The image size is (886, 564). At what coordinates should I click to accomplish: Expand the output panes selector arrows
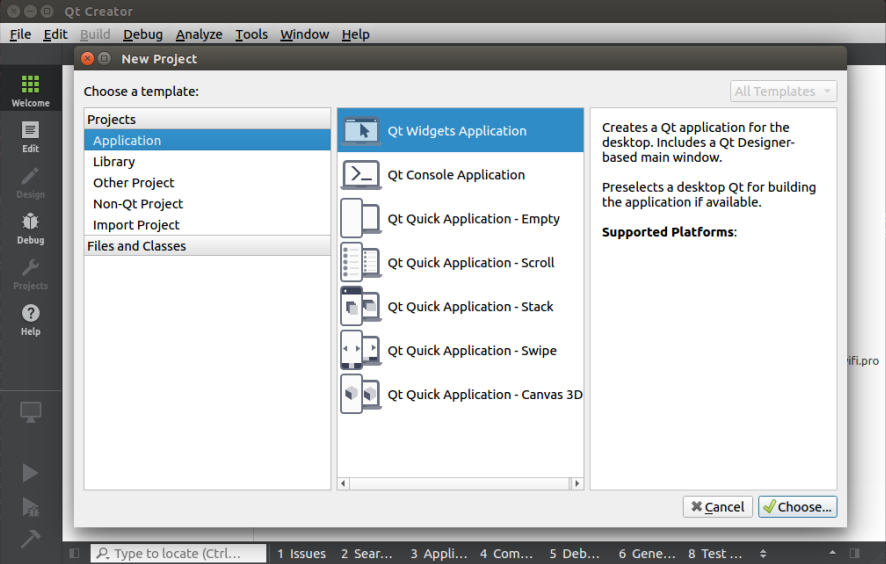pos(764,554)
